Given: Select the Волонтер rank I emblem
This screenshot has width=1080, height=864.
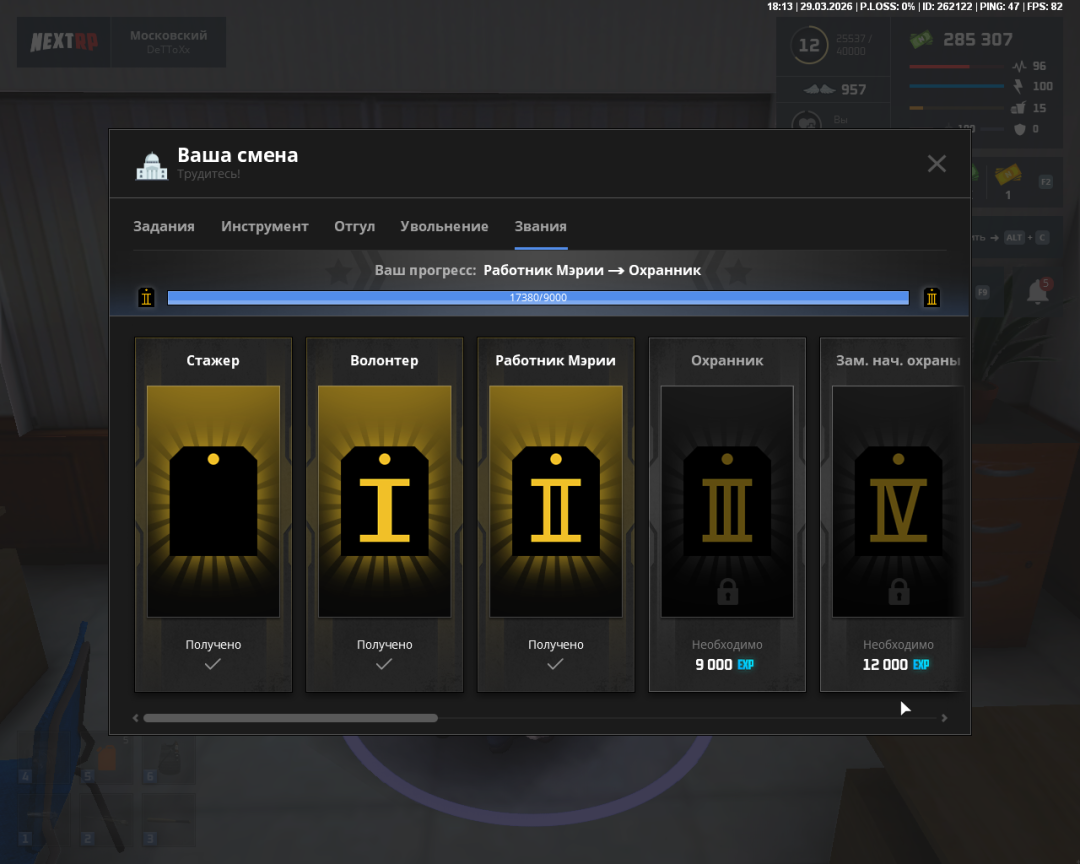Looking at the screenshot, I should pos(384,501).
